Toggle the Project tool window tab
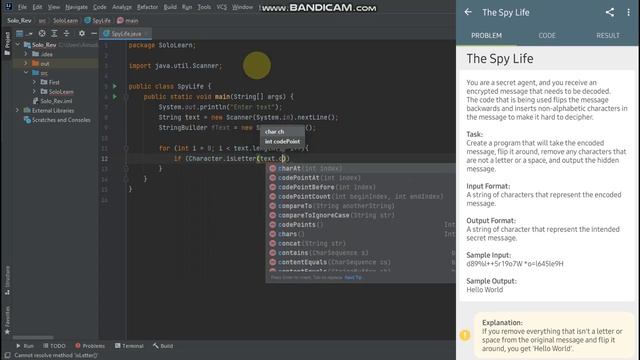The width and height of the screenshot is (640, 360). [7, 43]
